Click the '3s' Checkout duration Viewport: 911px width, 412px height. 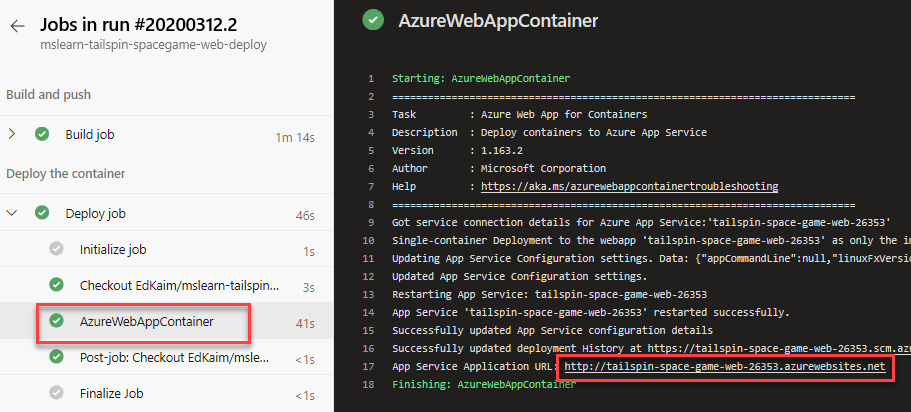[309, 288]
